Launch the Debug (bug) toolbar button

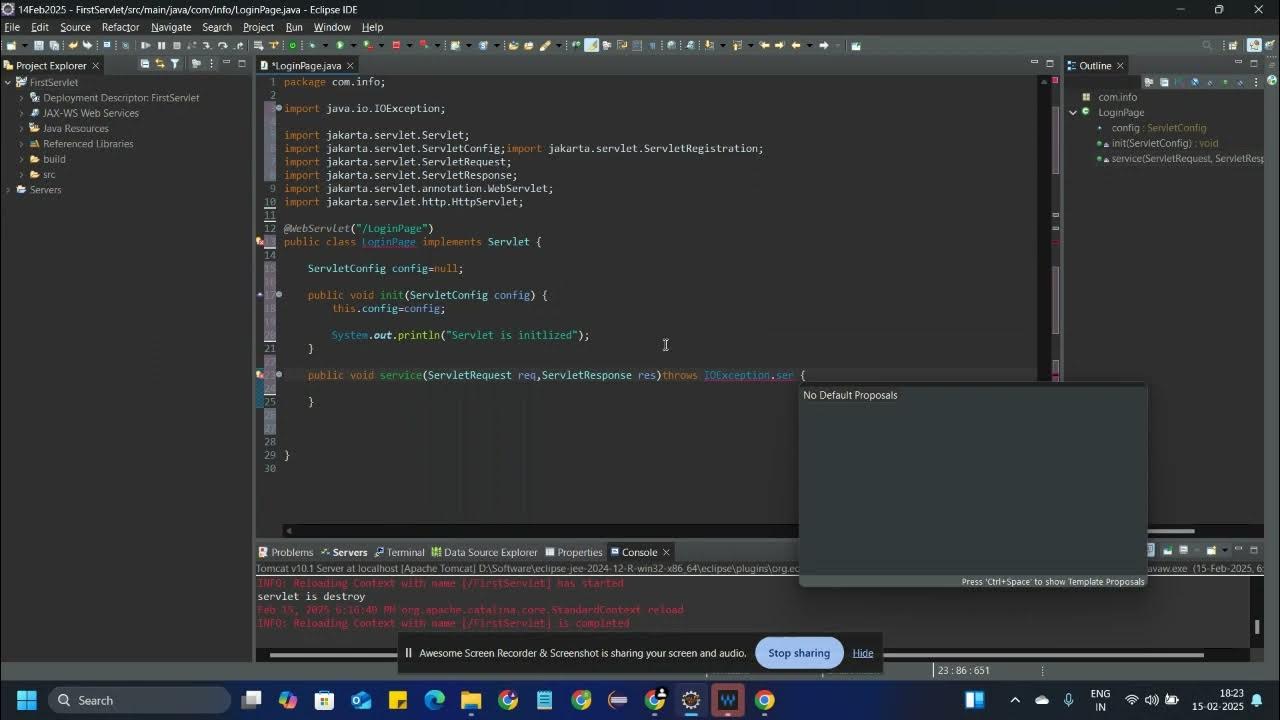[x=312, y=45]
